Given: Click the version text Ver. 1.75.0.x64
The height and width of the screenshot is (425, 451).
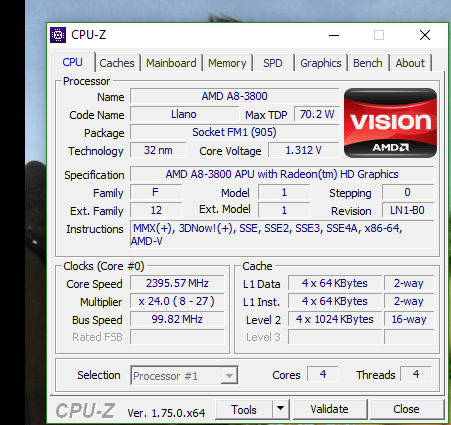Looking at the screenshot, I should coord(166,413).
